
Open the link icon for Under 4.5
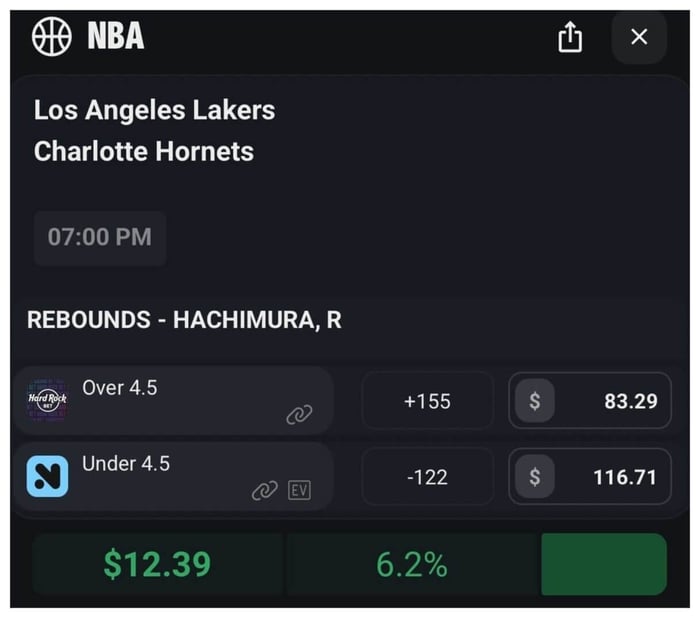click(264, 490)
